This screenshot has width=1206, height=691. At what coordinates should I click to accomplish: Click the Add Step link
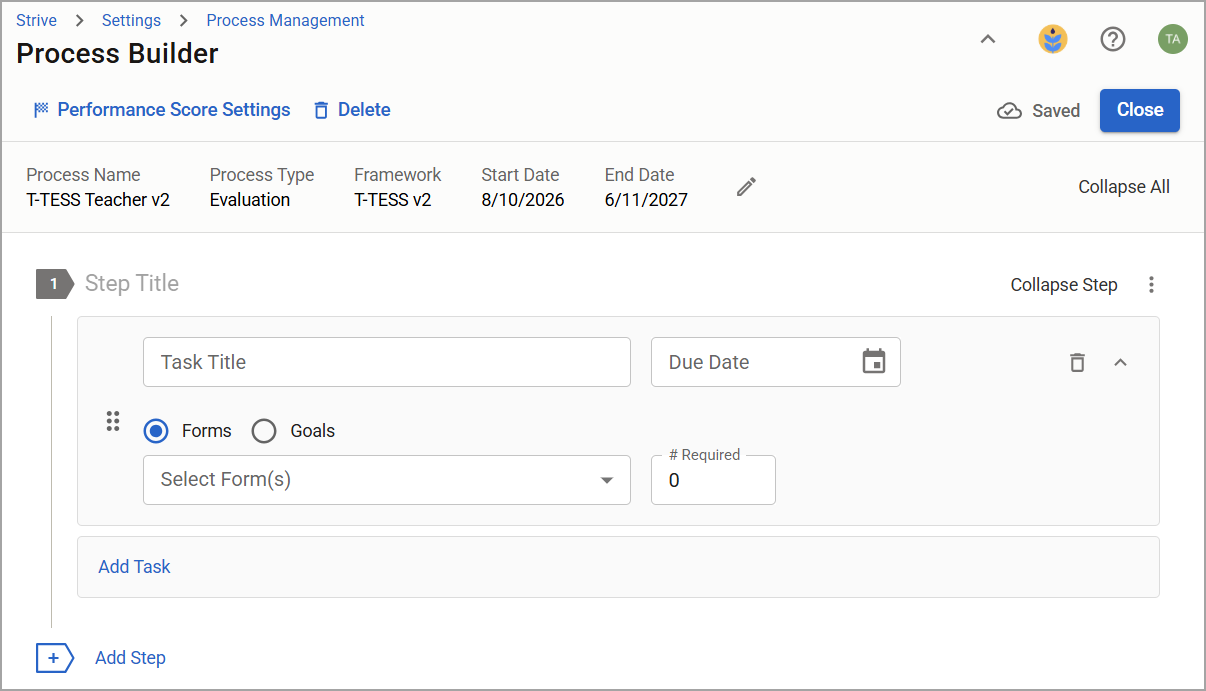(130, 658)
